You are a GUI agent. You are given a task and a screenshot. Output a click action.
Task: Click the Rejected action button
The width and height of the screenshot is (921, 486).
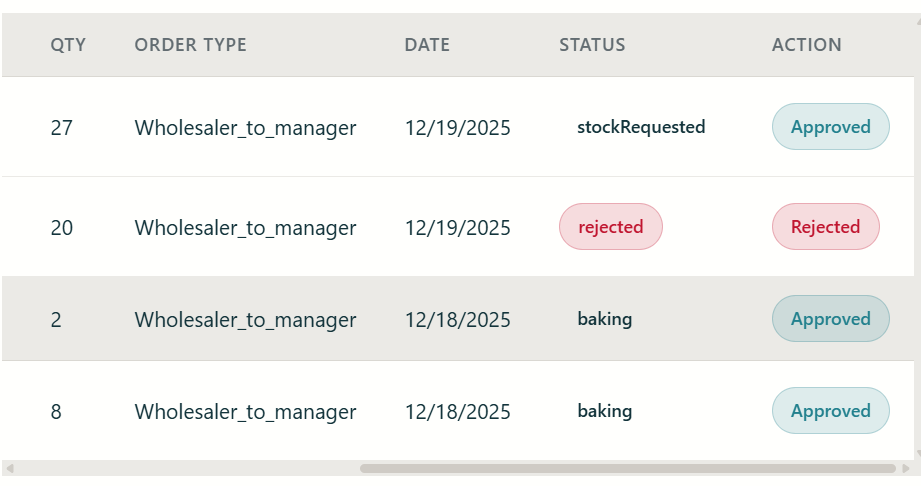pyautogui.click(x=825, y=227)
